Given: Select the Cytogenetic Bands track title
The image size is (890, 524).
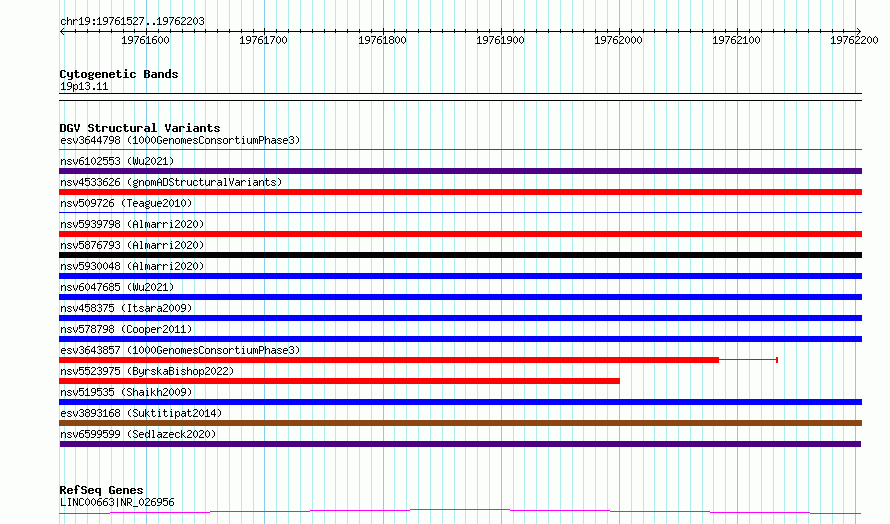Looking at the screenshot, I should (x=119, y=74).
